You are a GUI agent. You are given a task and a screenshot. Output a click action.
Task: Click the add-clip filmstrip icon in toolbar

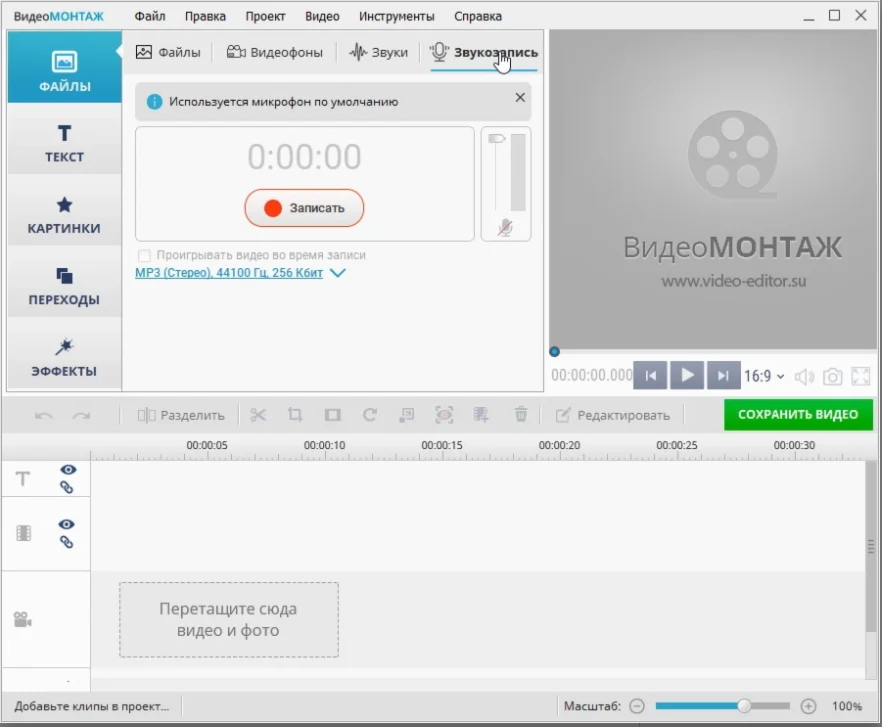coord(481,415)
